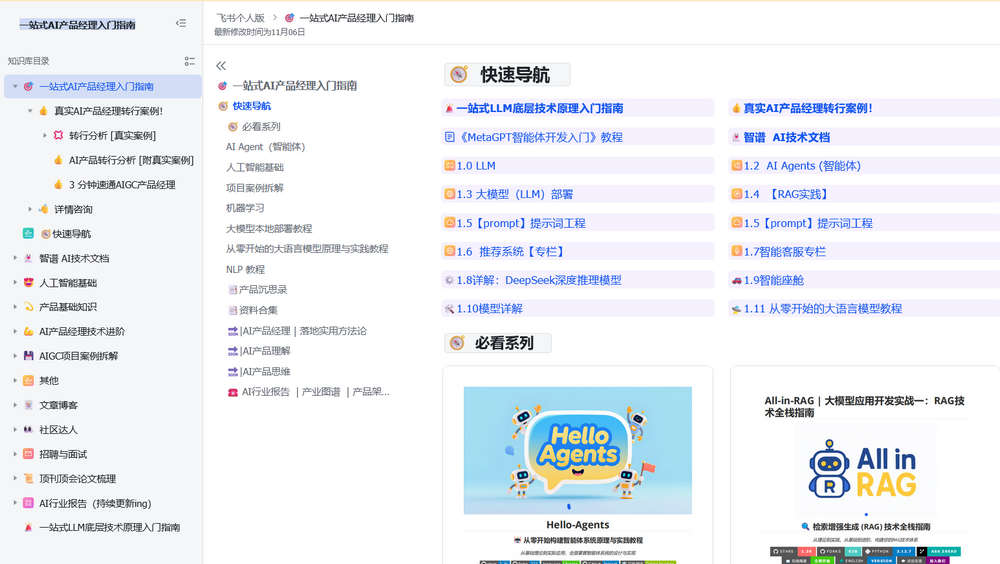Open 飞书个人版 in the breadcrumb
The width and height of the screenshot is (1000, 564).
click(240, 18)
